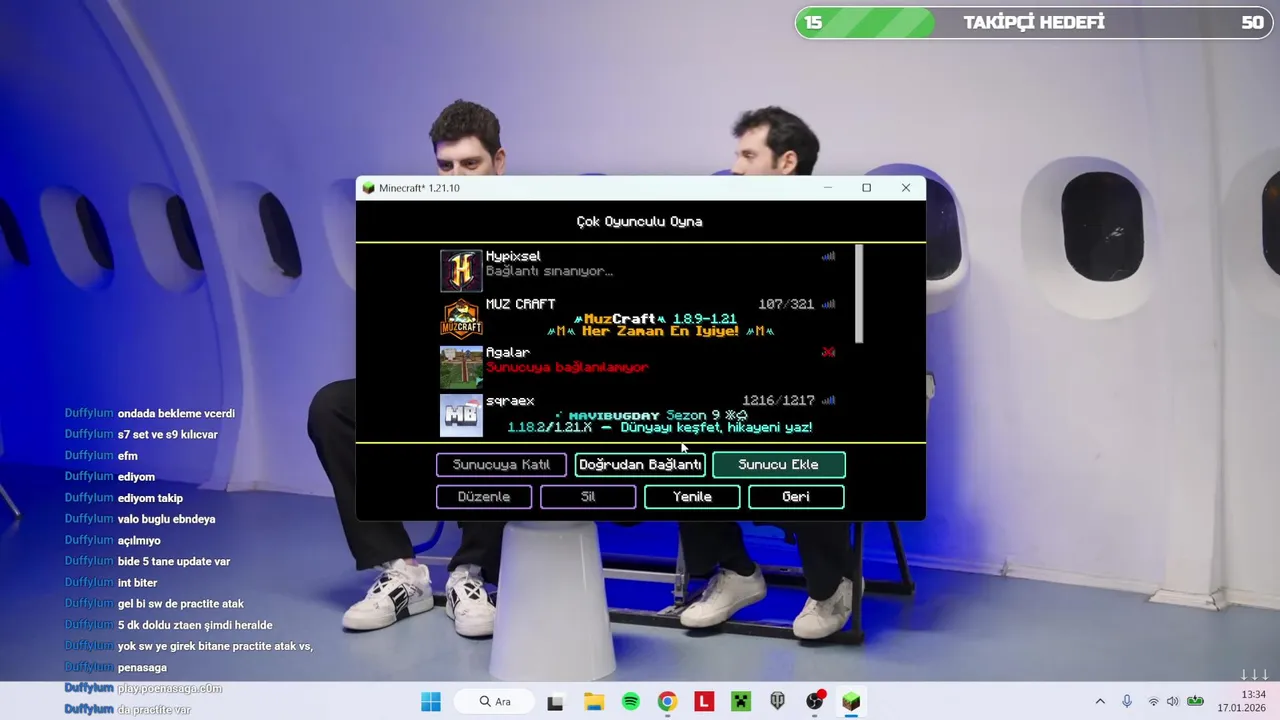1280x720 pixels.
Task: Open Doğrudan Bağlantı direct connect
Action: 640,465
